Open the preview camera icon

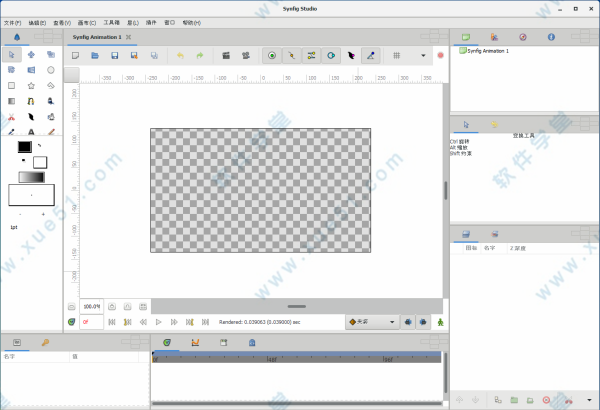[x=246, y=56]
